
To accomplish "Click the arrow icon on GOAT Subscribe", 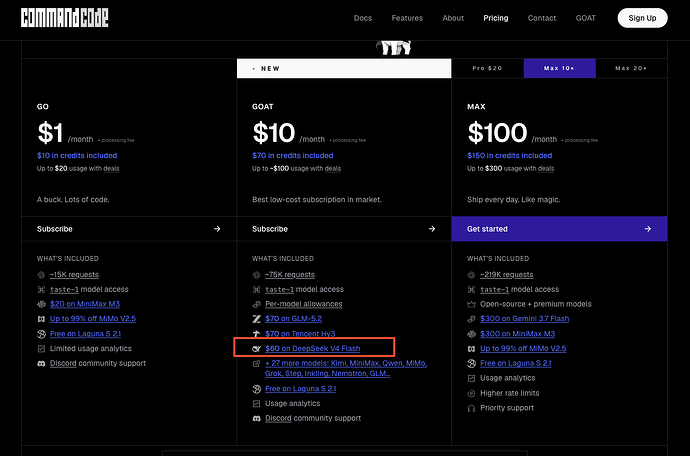I will pos(432,229).
